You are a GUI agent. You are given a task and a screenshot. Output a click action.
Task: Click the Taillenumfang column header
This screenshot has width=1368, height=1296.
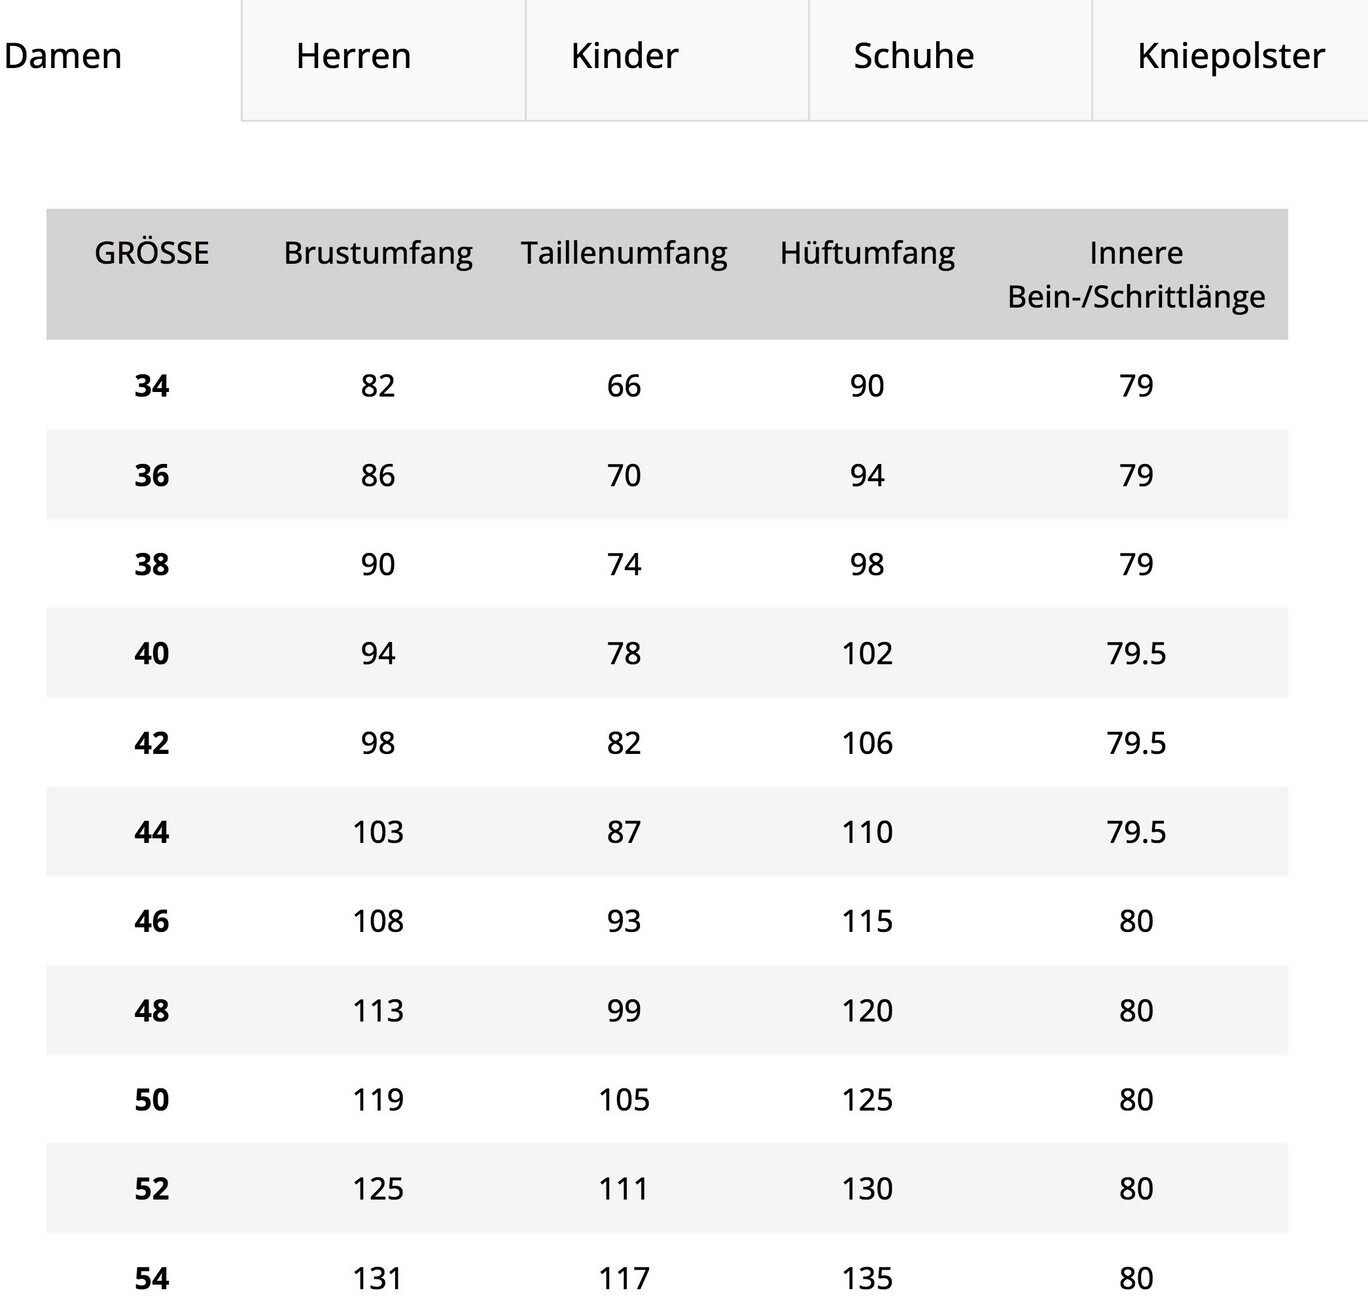click(624, 253)
